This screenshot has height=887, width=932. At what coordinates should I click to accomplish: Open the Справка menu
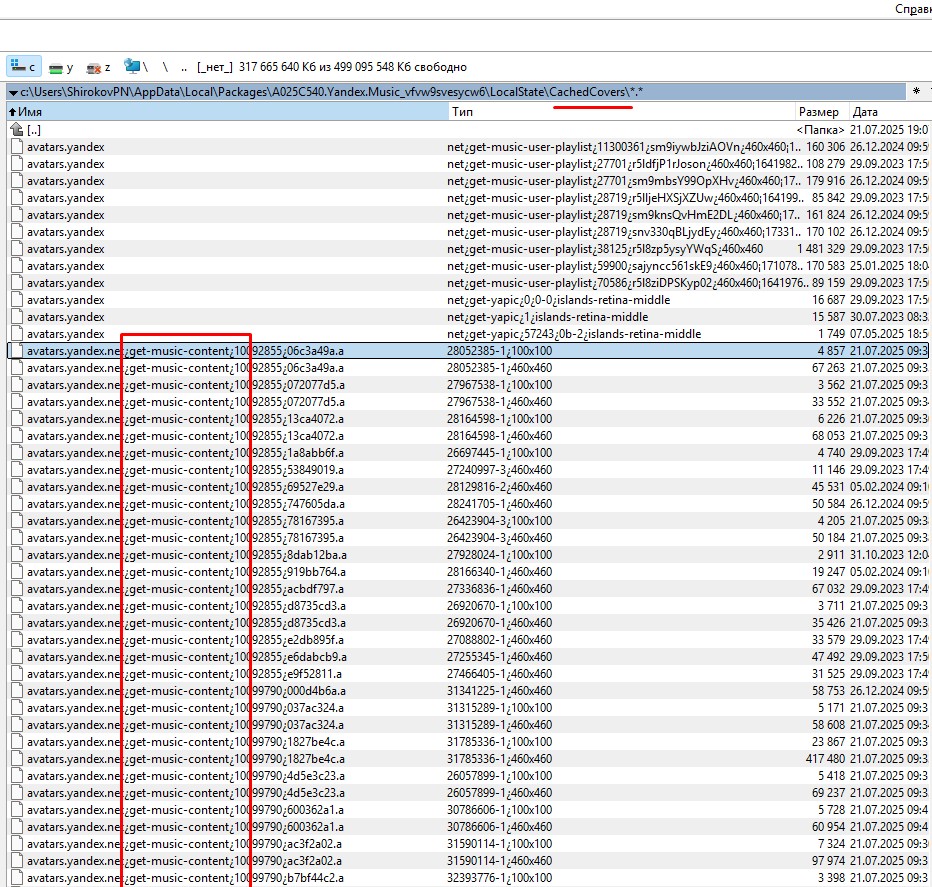click(912, 8)
